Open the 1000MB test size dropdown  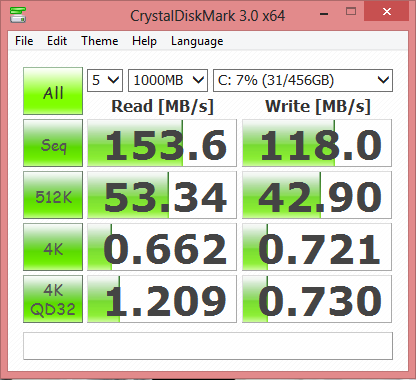point(168,80)
